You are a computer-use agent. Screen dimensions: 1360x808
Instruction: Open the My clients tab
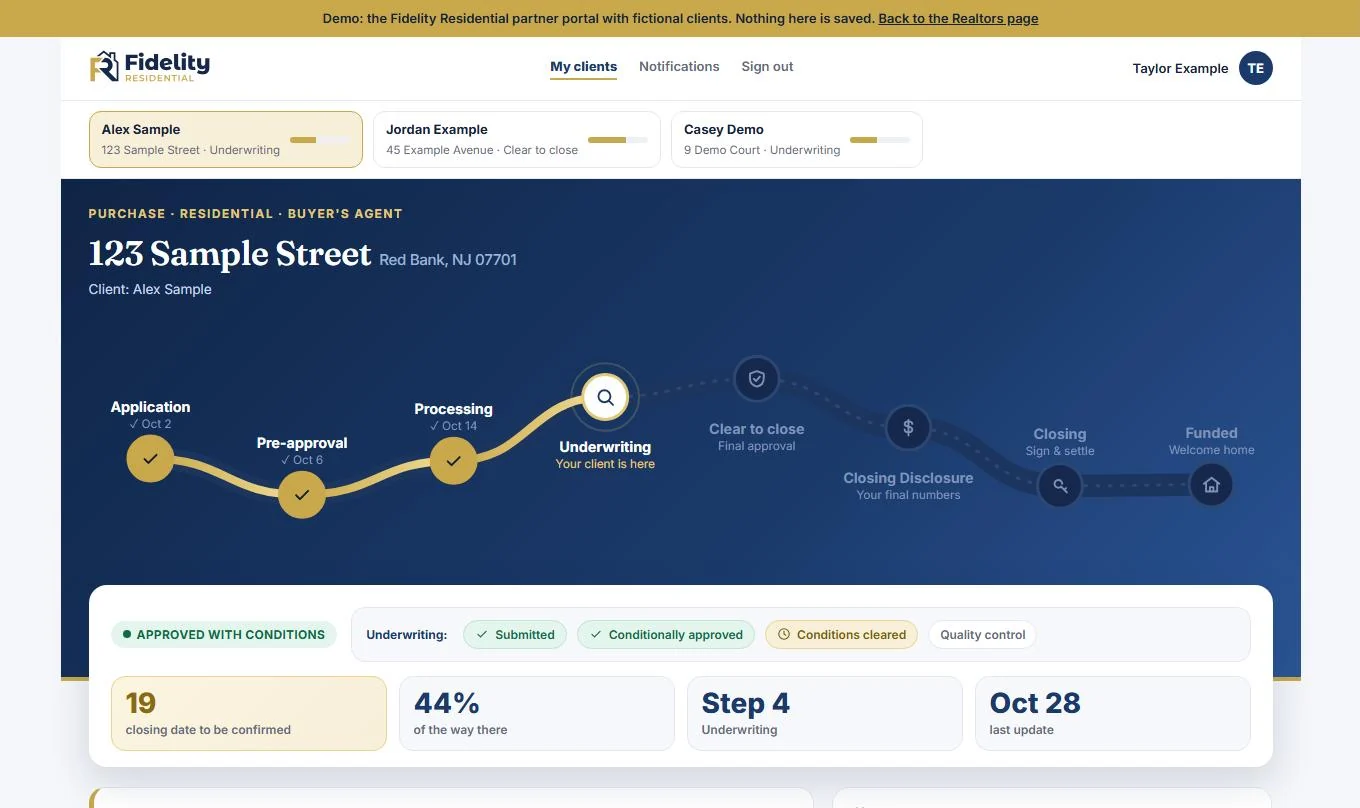pos(583,67)
